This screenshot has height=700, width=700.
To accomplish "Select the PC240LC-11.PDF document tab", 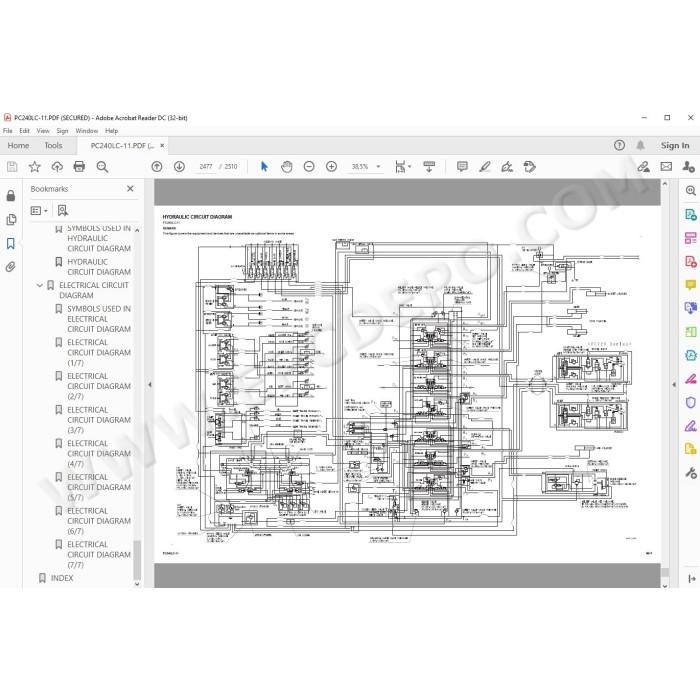I will pyautogui.click(x=122, y=146).
